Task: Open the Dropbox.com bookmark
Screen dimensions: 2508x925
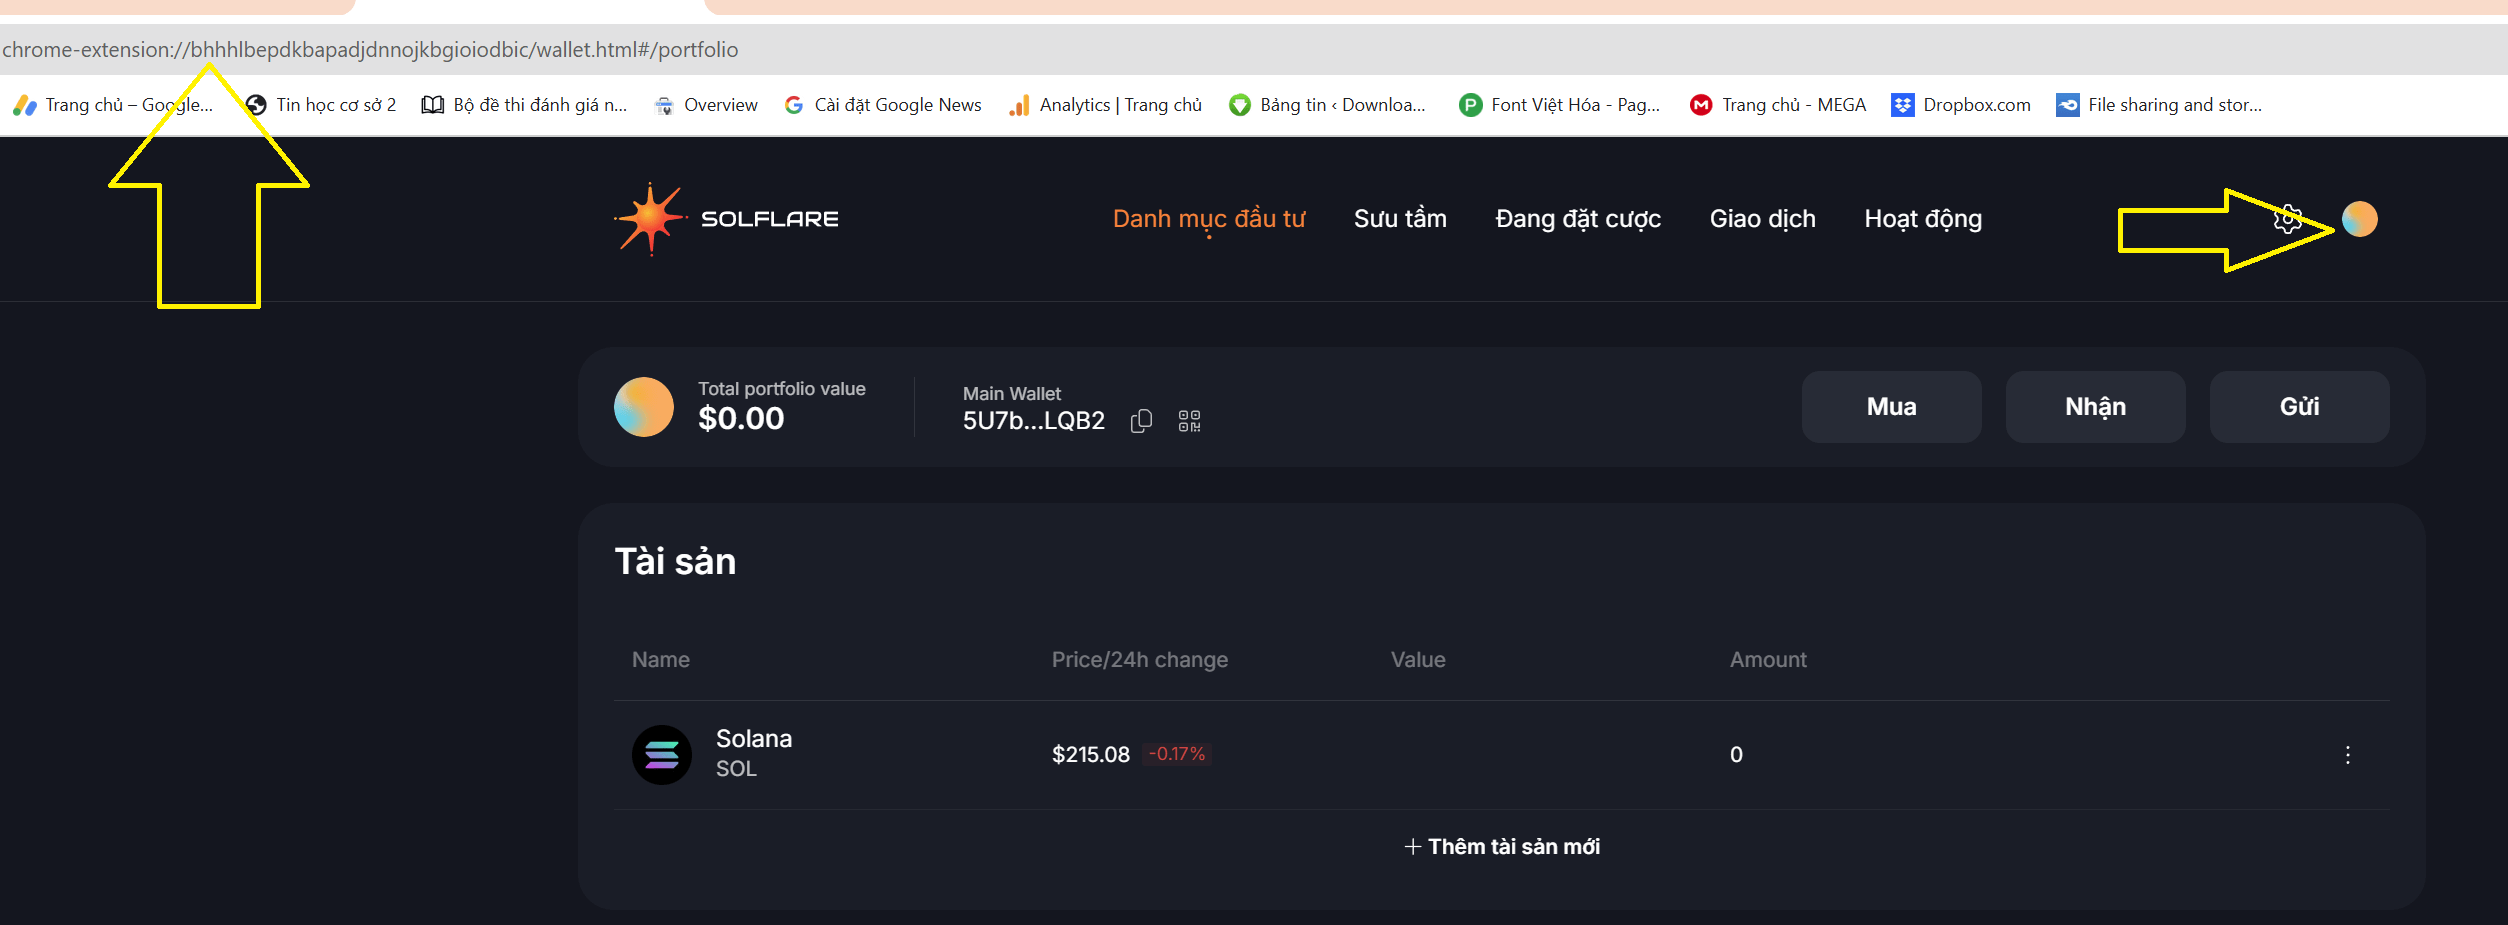Action: tap(1961, 105)
